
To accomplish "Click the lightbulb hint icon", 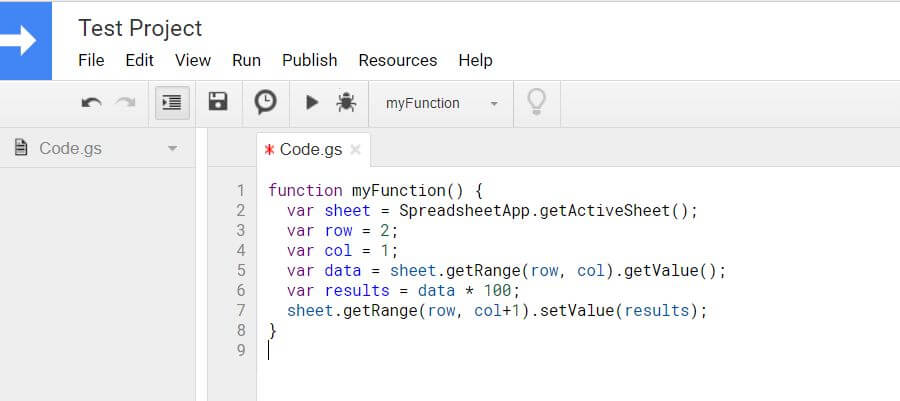I will 537,102.
